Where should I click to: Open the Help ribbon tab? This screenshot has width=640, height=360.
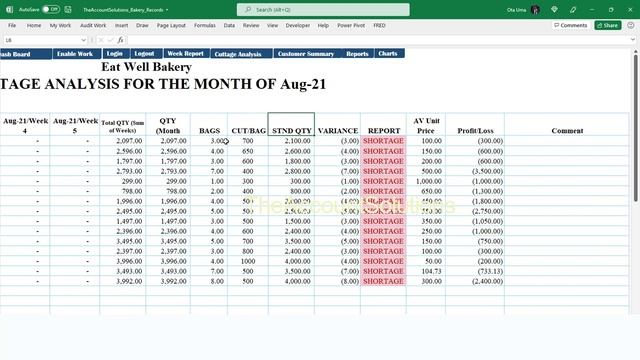tap(323, 25)
